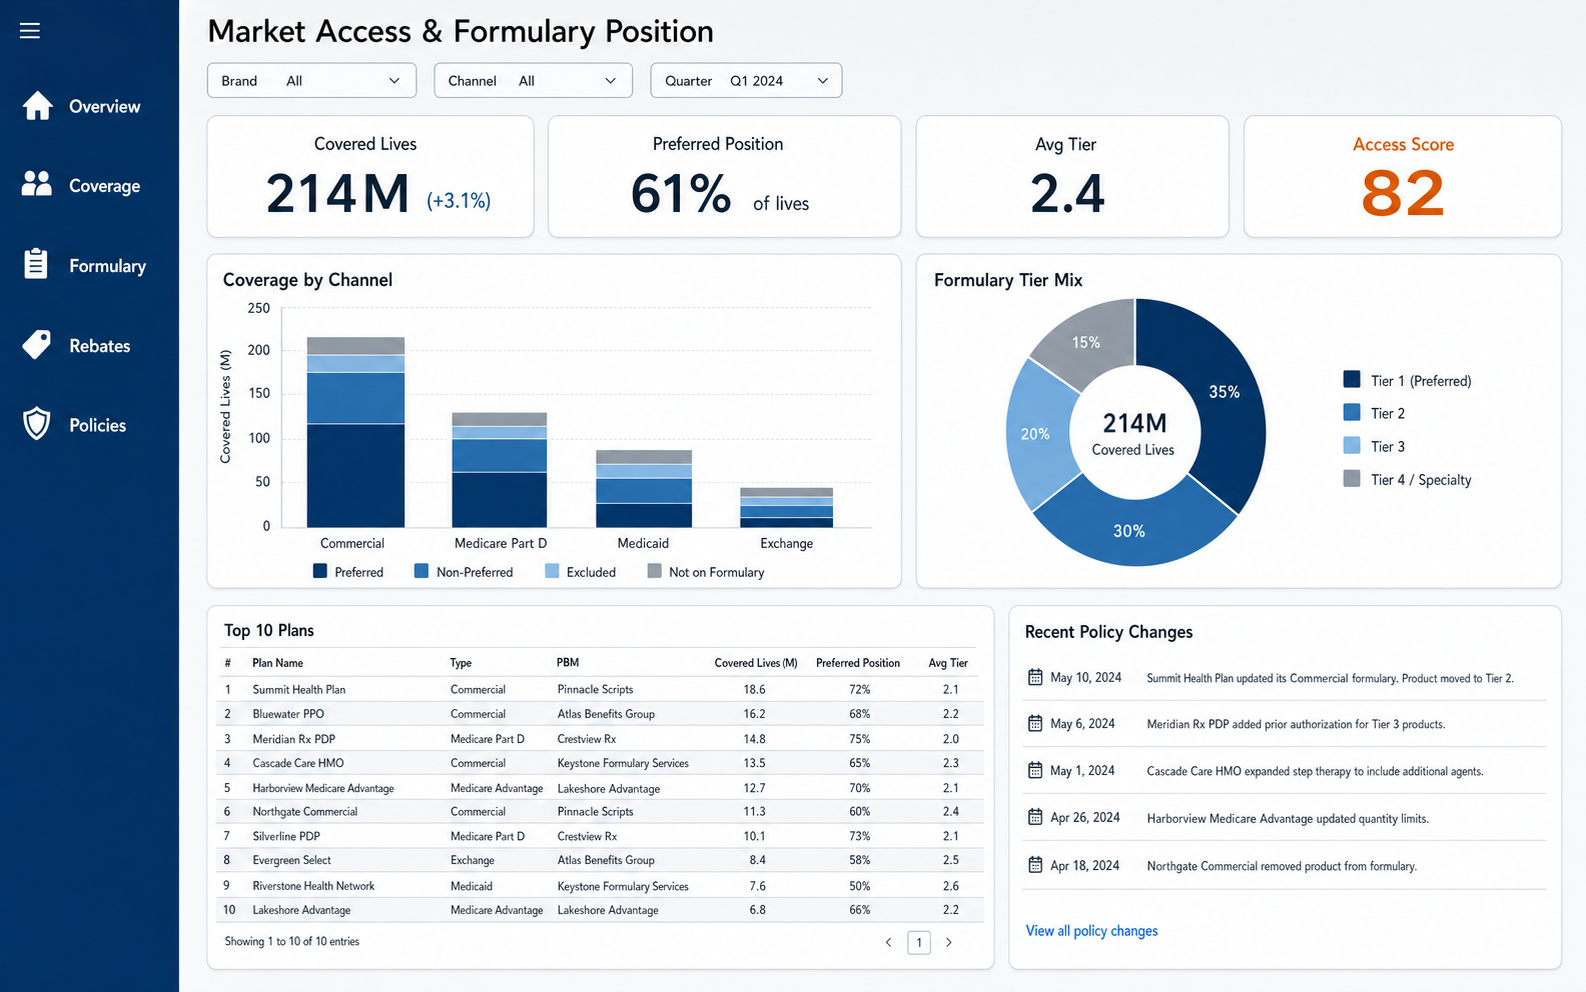The image size is (1586, 992).
Task: Sort table by Type header
Action: tap(461, 663)
